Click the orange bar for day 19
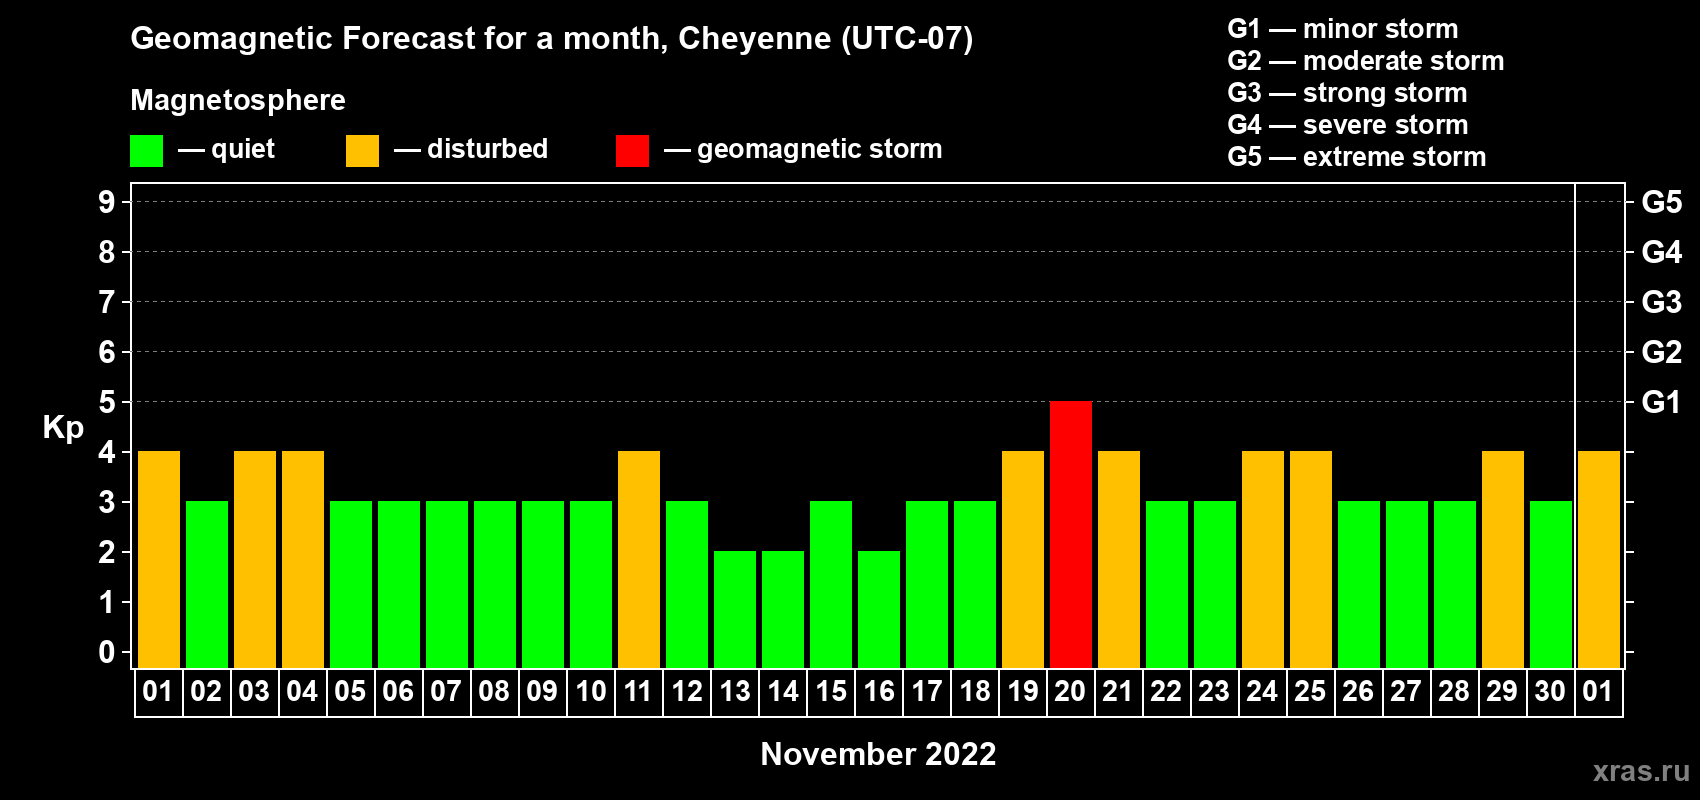The height and width of the screenshot is (800, 1700). [x=1023, y=559]
